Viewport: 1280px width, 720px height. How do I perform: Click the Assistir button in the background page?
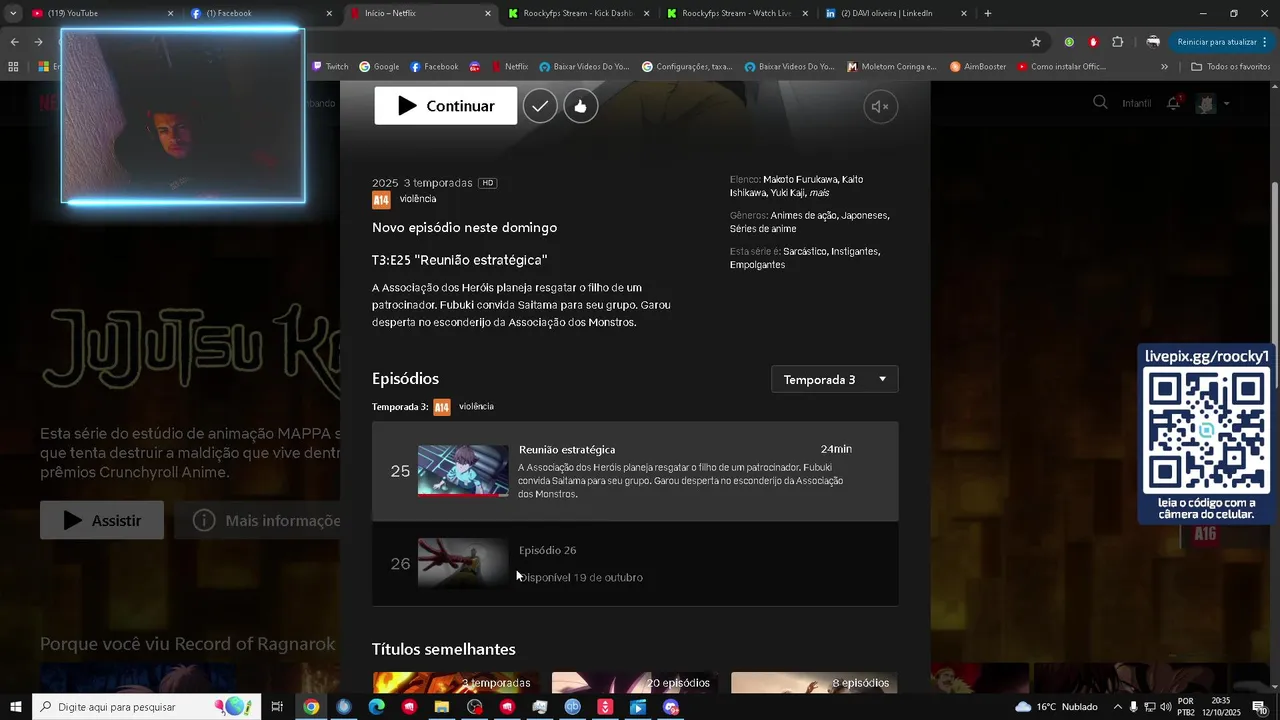tap(102, 520)
